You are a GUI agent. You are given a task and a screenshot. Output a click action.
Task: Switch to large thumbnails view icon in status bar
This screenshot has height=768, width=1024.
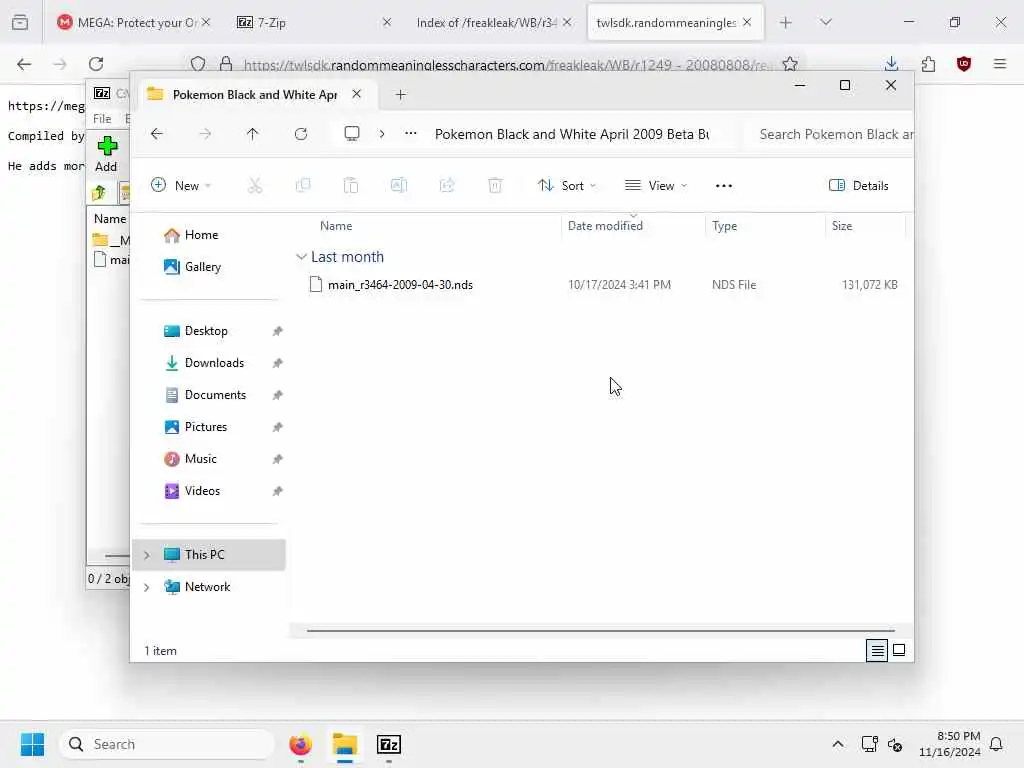[899, 650]
